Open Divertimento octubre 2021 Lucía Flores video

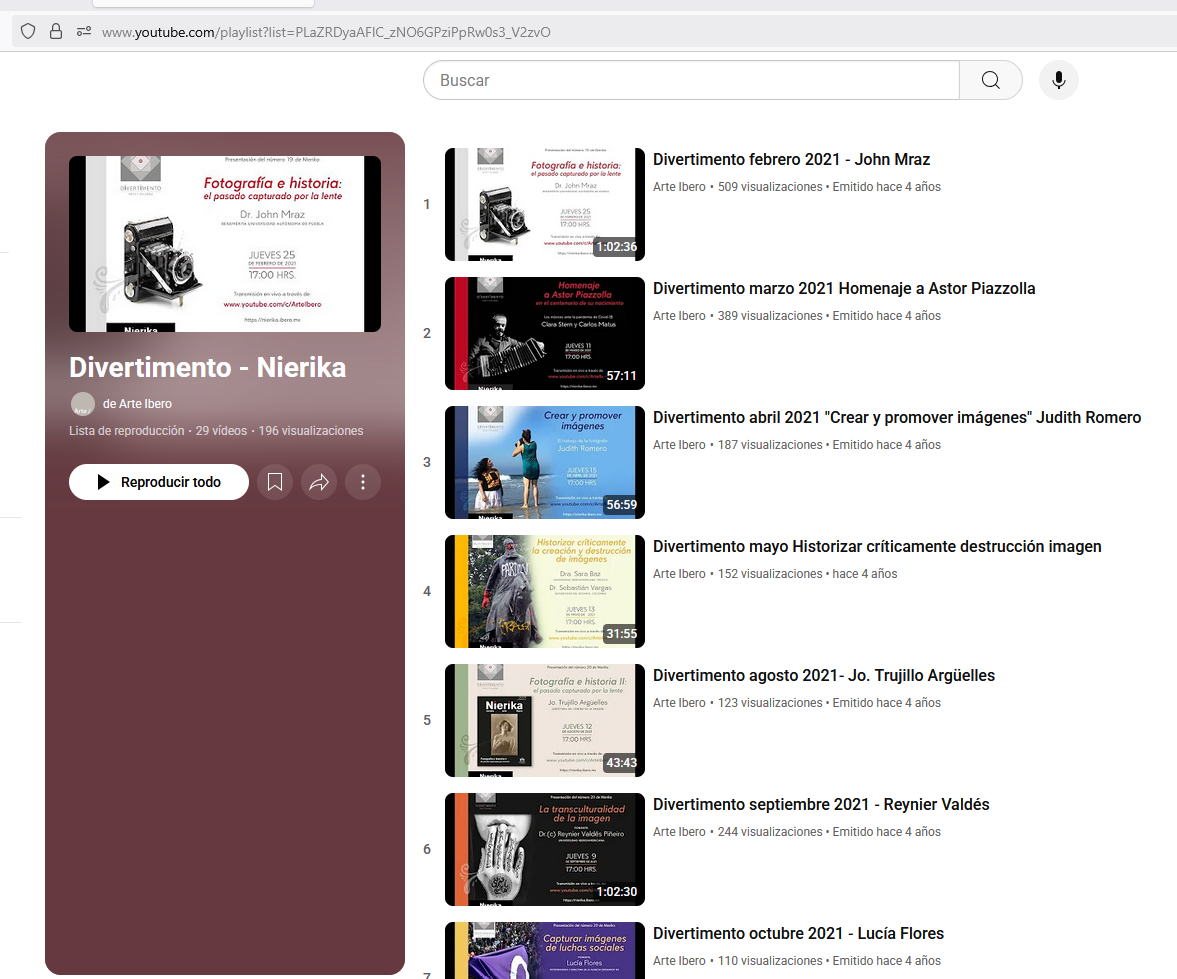pos(798,934)
